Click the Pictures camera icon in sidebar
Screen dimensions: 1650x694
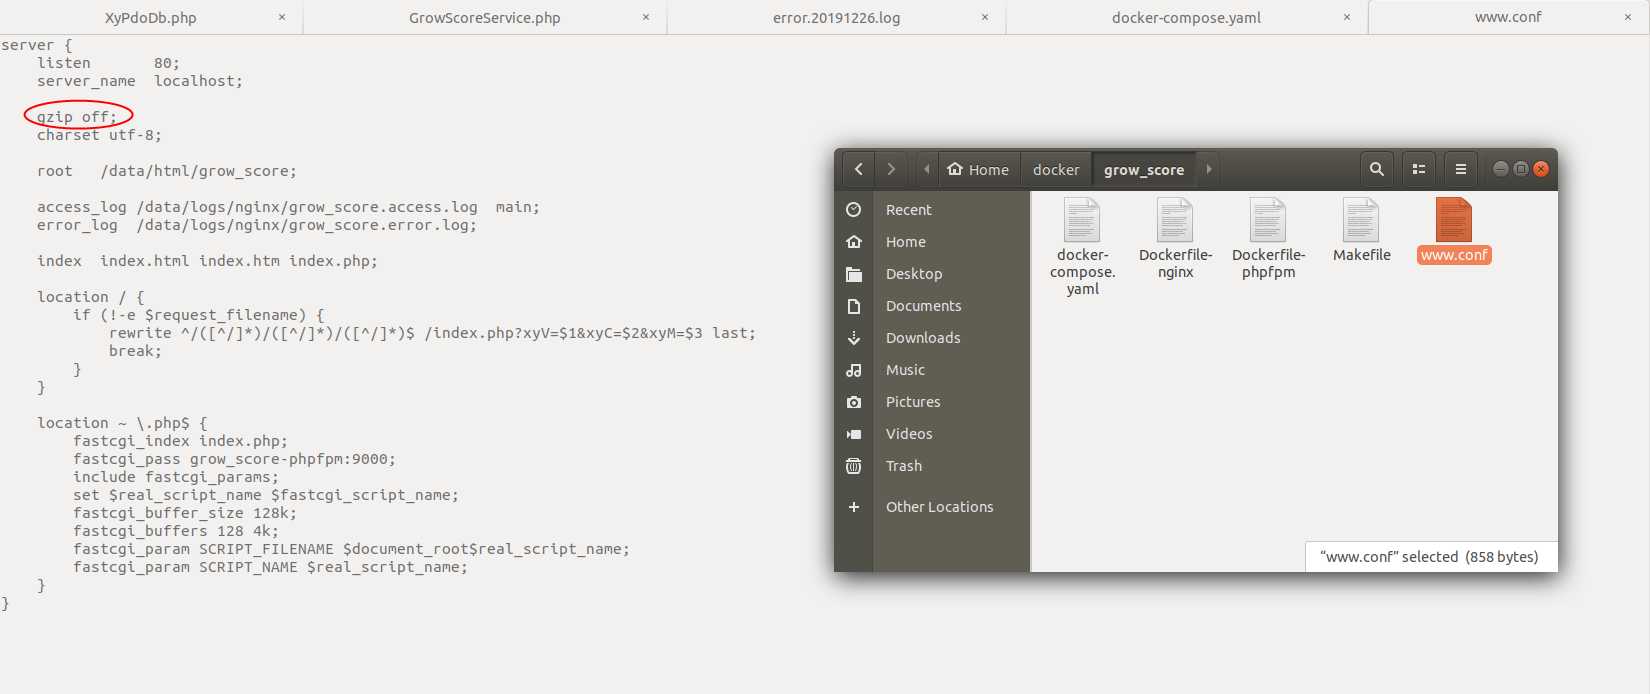click(853, 402)
